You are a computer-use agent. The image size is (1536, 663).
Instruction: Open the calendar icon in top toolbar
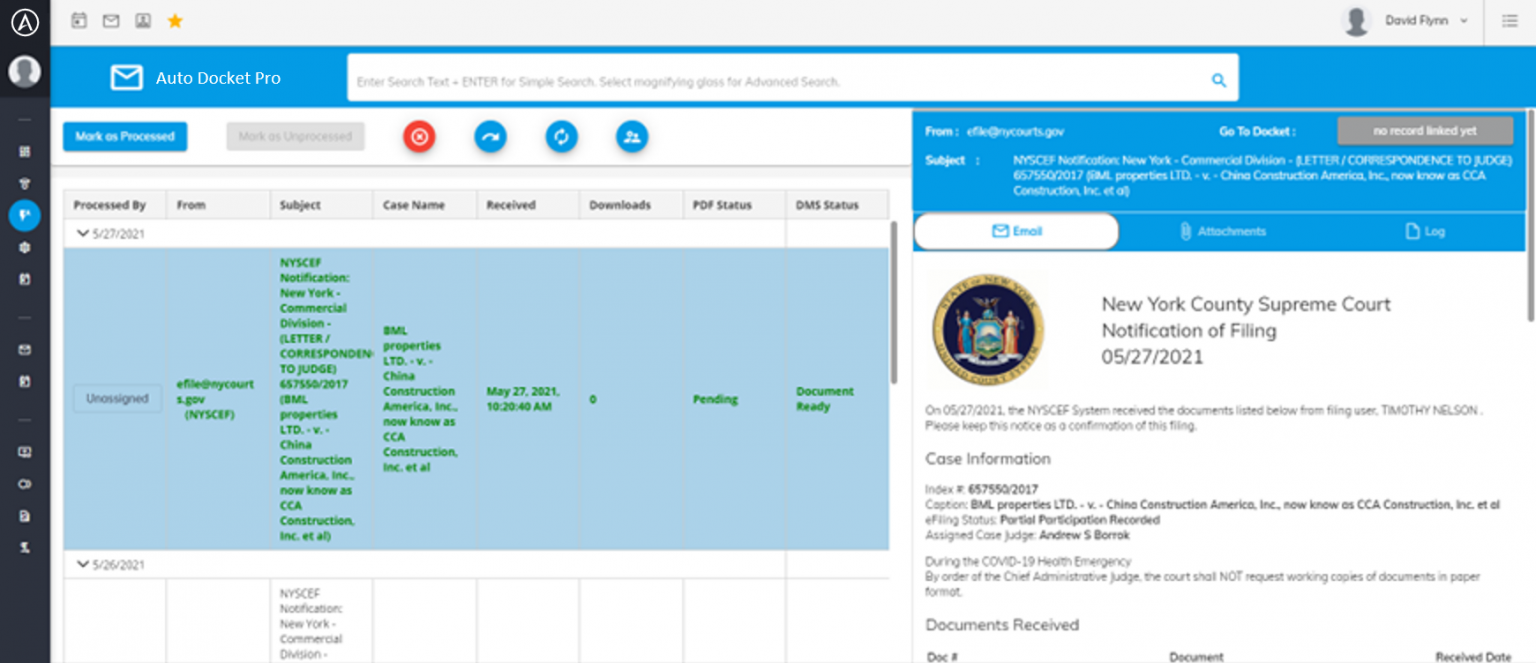pos(79,19)
